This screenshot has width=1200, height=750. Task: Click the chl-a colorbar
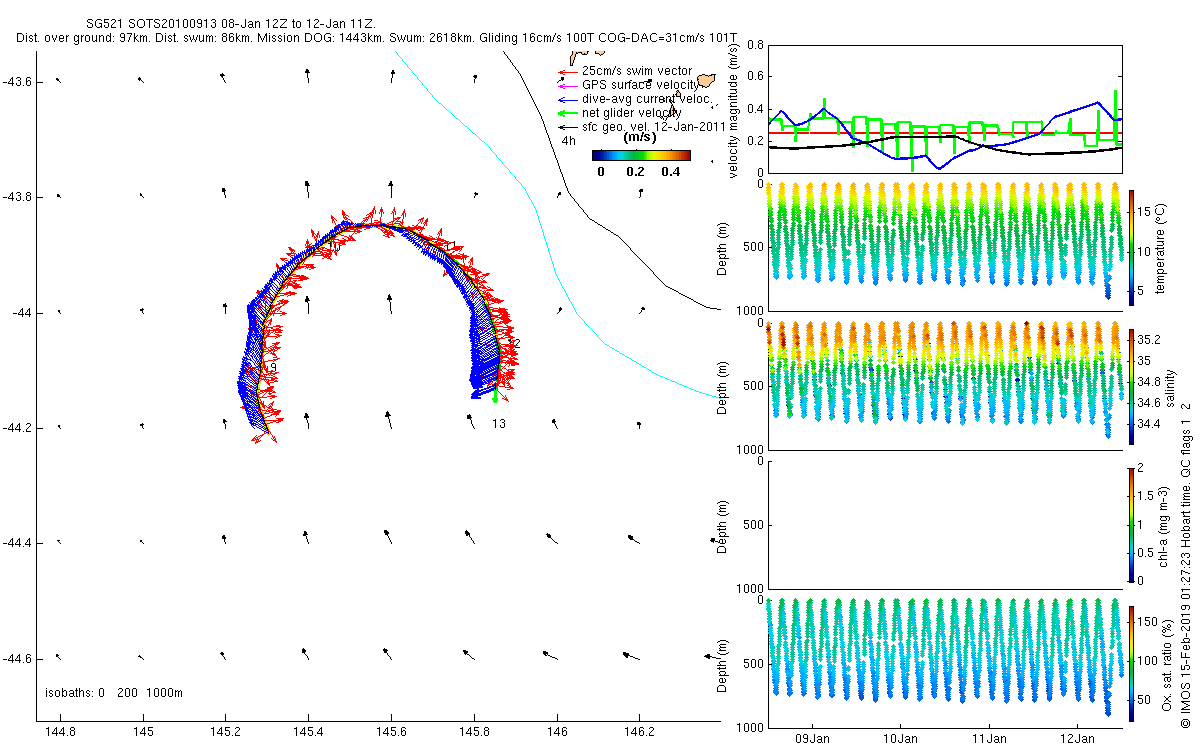[x=1131, y=524]
